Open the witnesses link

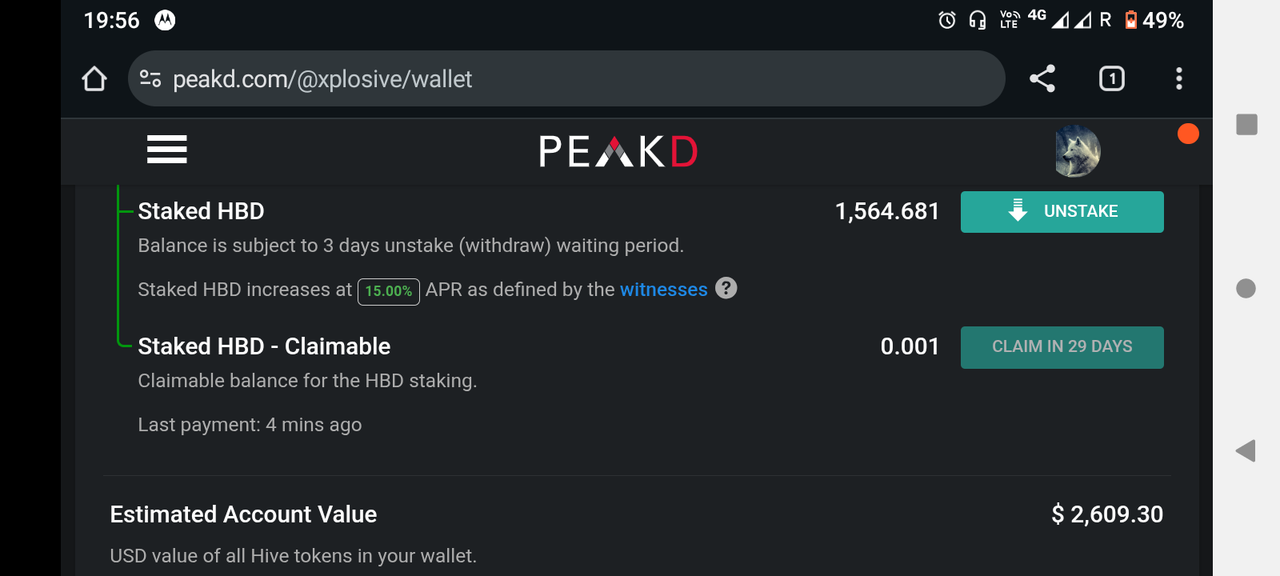point(664,290)
